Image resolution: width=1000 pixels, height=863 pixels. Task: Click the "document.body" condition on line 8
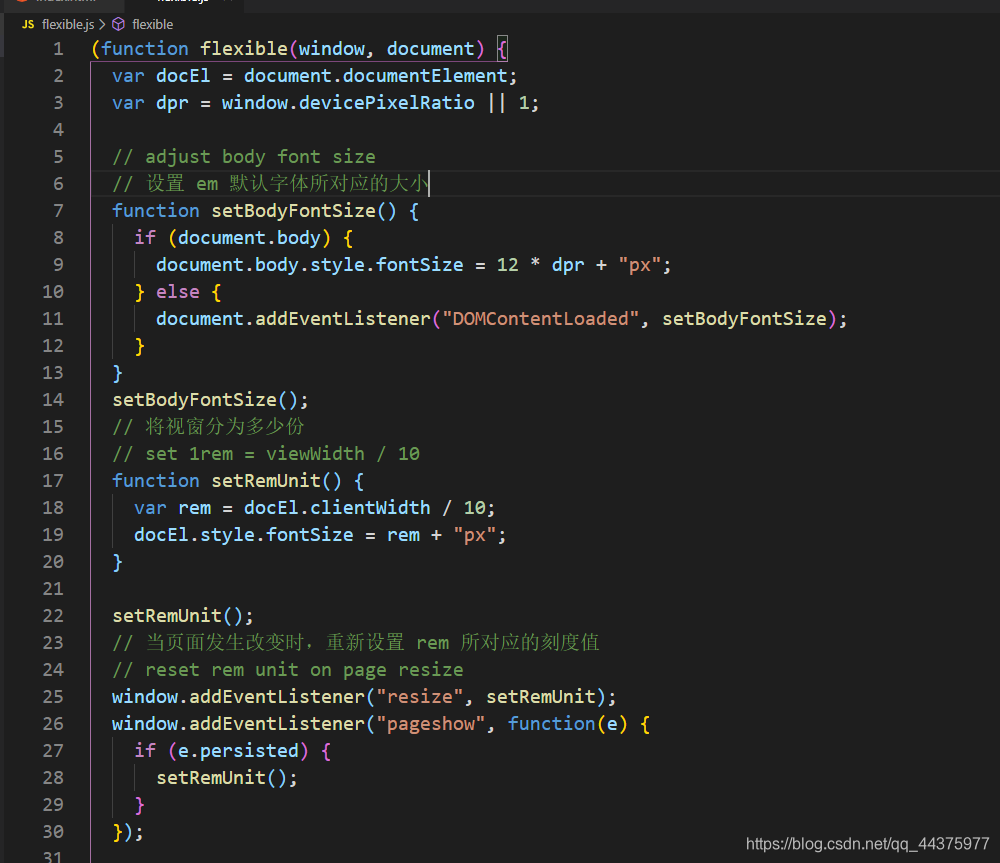point(249,238)
